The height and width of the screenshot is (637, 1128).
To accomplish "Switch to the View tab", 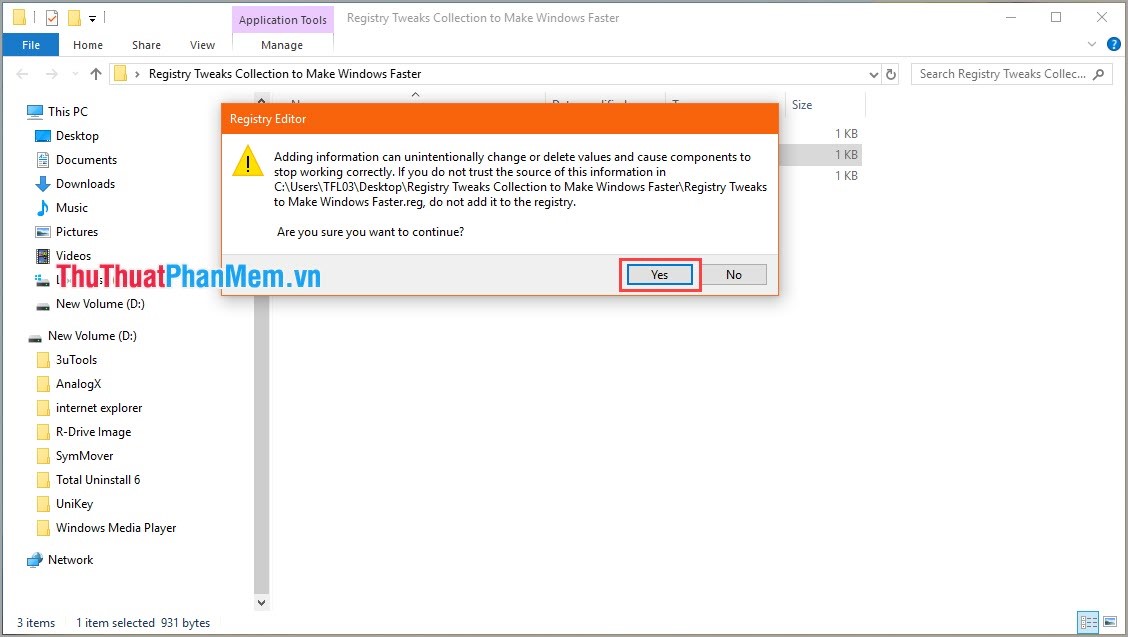I will [202, 44].
